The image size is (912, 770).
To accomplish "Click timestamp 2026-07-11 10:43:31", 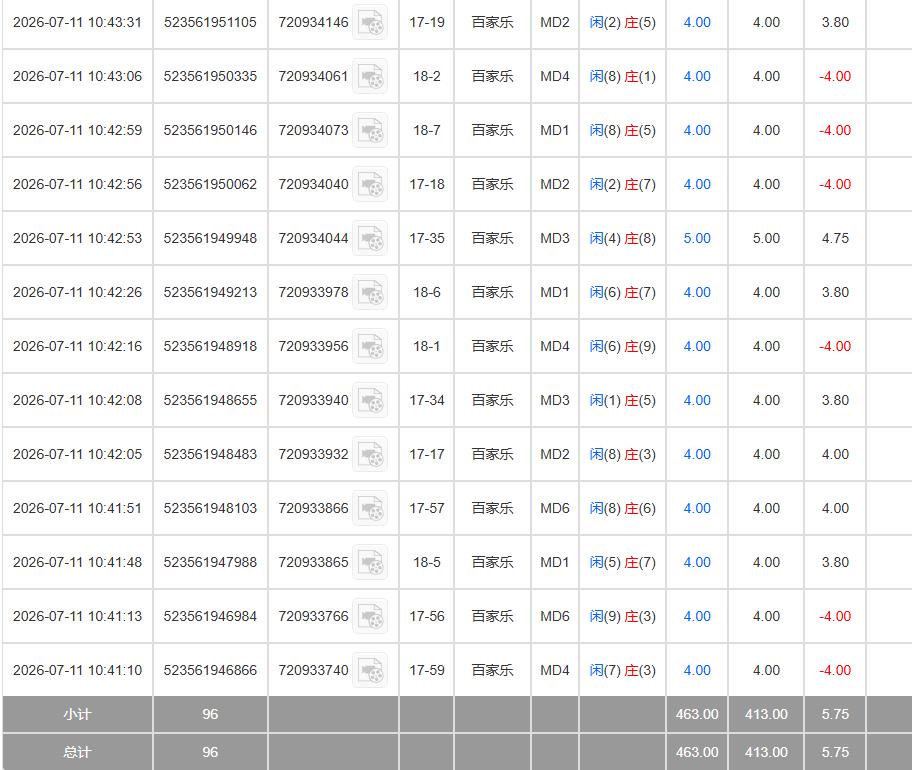I will point(77,23).
